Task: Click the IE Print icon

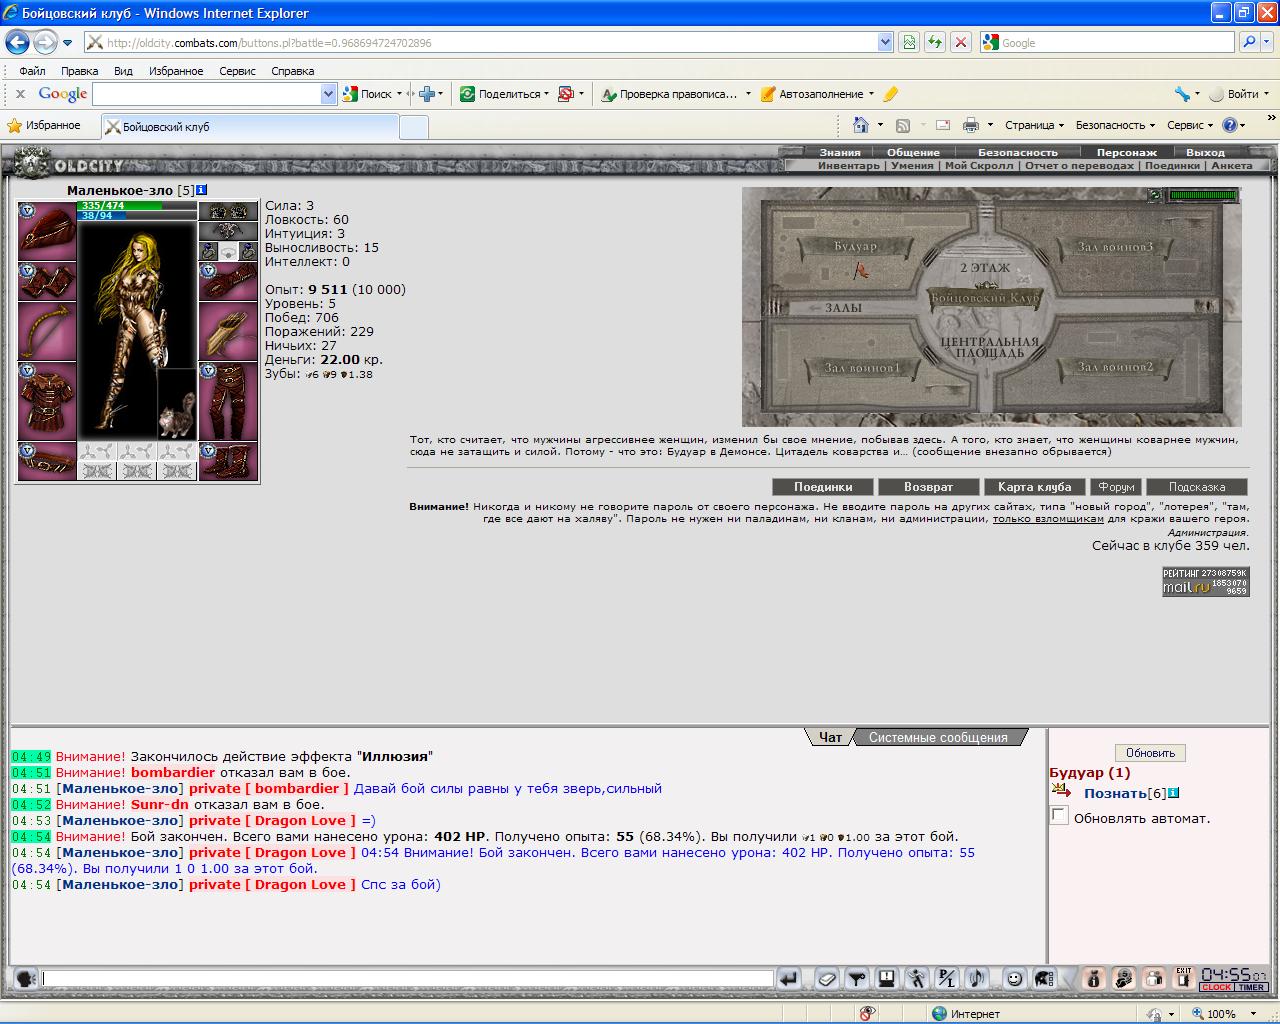Action: [x=969, y=125]
